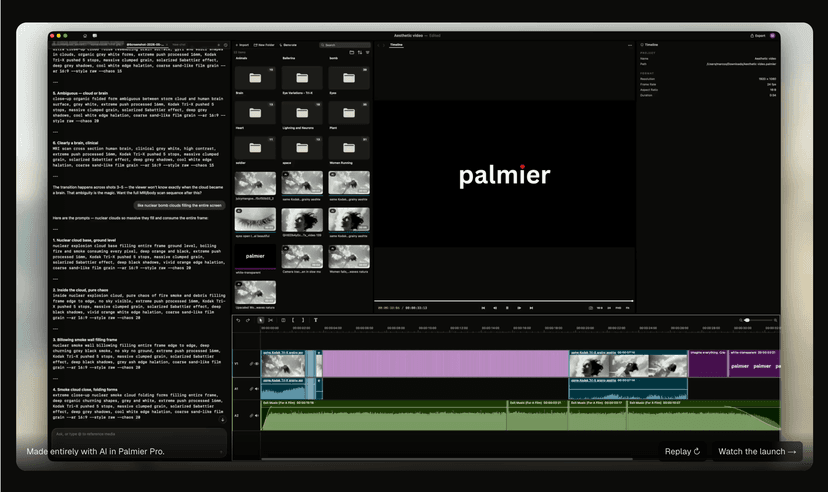Pause playback in the preview player
Image resolution: width=828 pixels, height=492 pixels.
507,308
